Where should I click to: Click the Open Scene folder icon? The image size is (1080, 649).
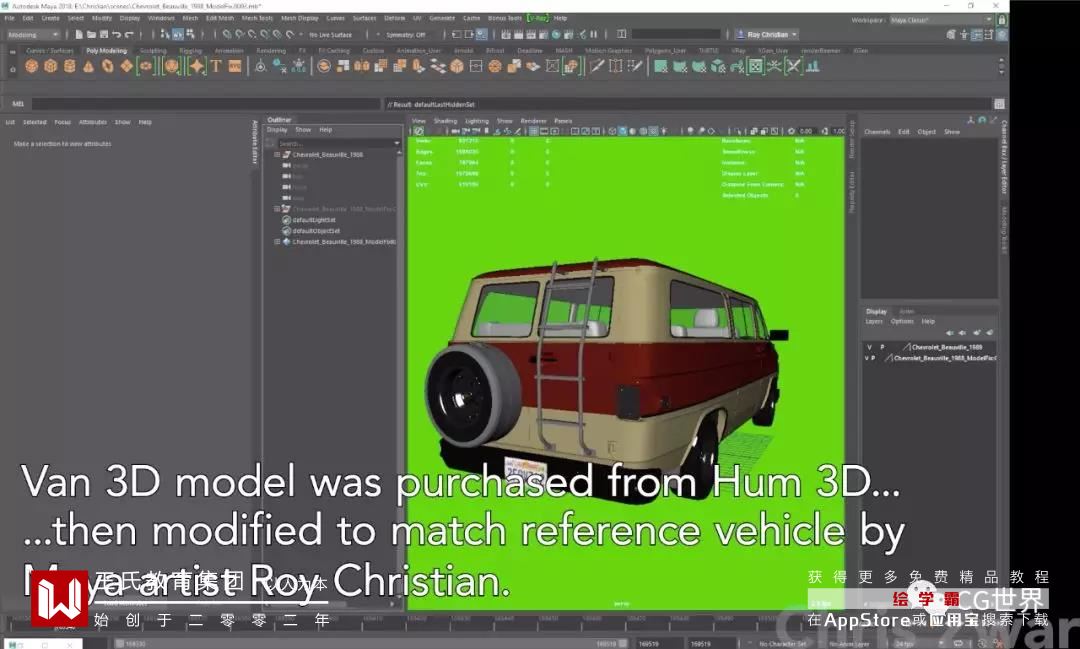click(x=91, y=34)
